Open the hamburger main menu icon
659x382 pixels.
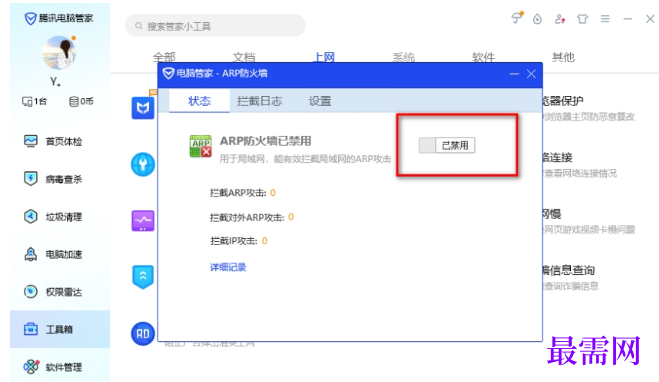click(605, 19)
